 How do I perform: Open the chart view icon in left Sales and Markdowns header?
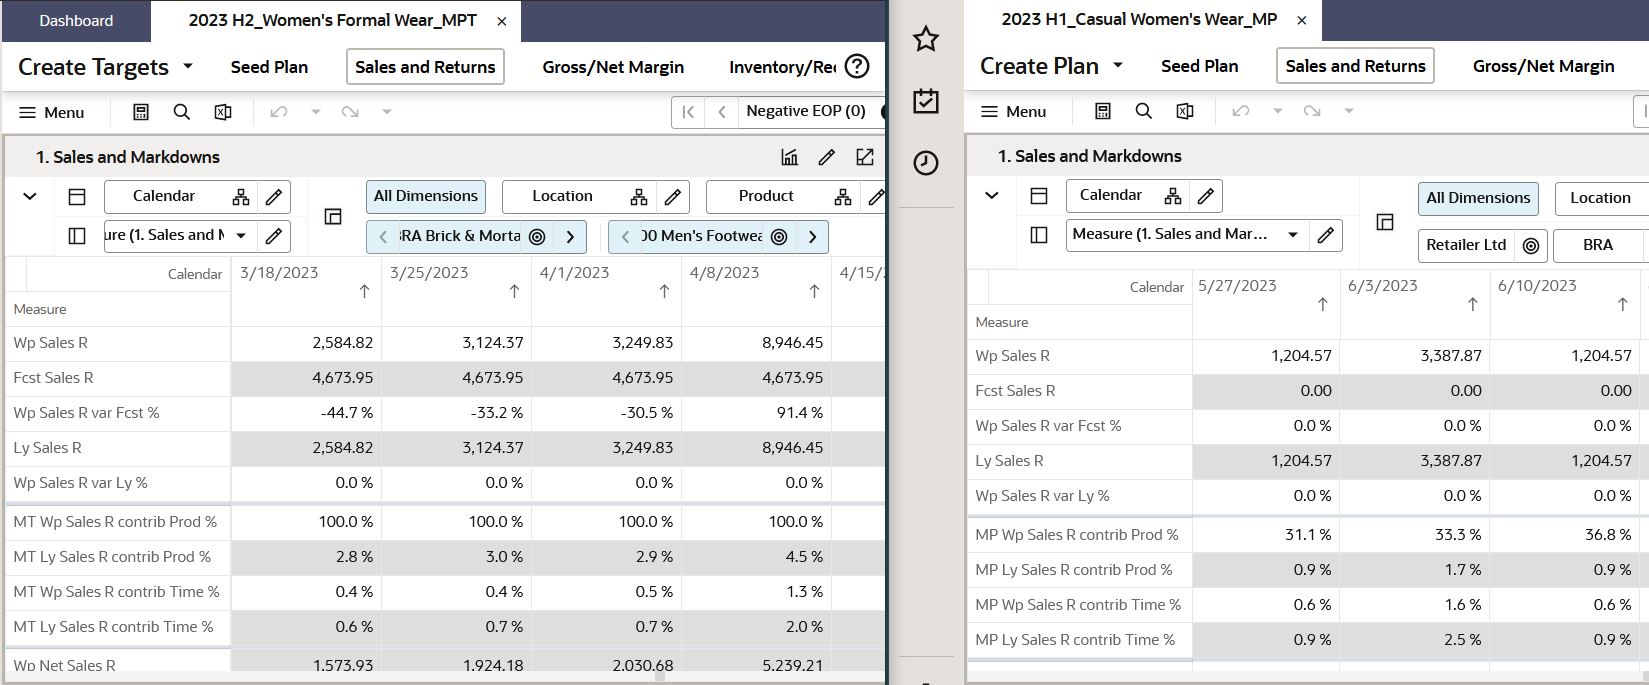[x=789, y=157]
